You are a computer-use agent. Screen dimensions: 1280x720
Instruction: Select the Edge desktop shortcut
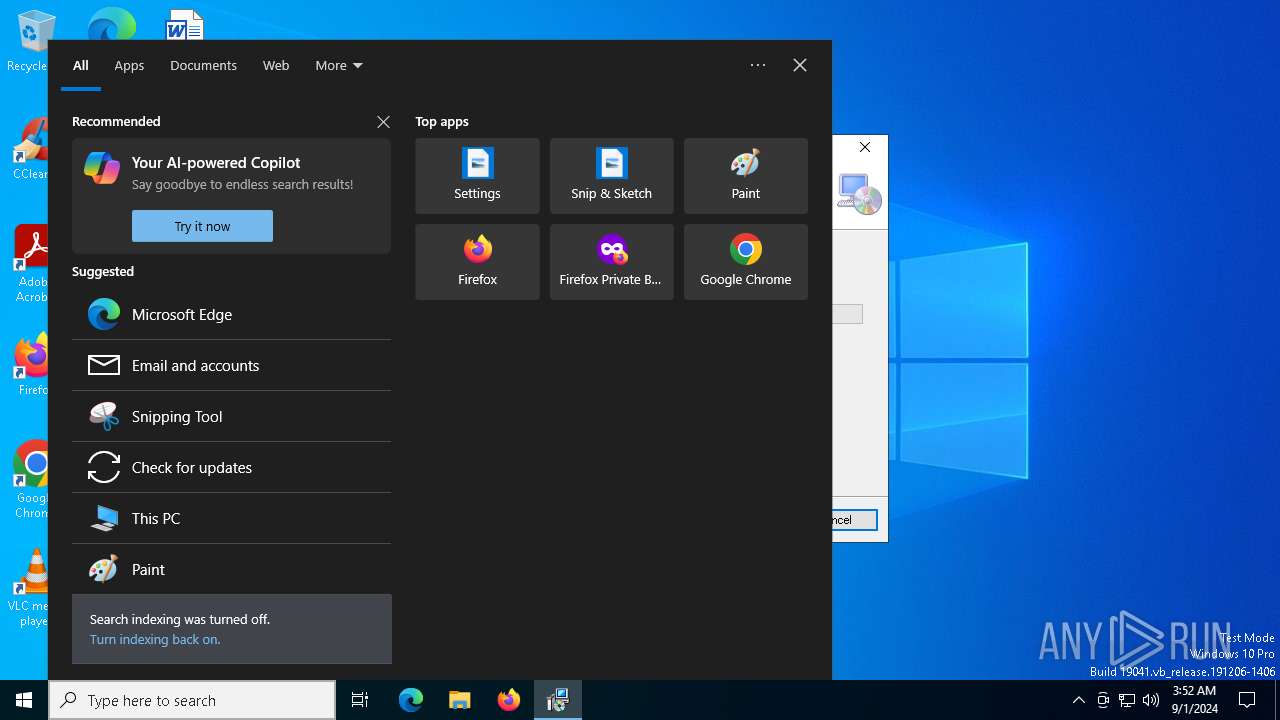point(111,24)
